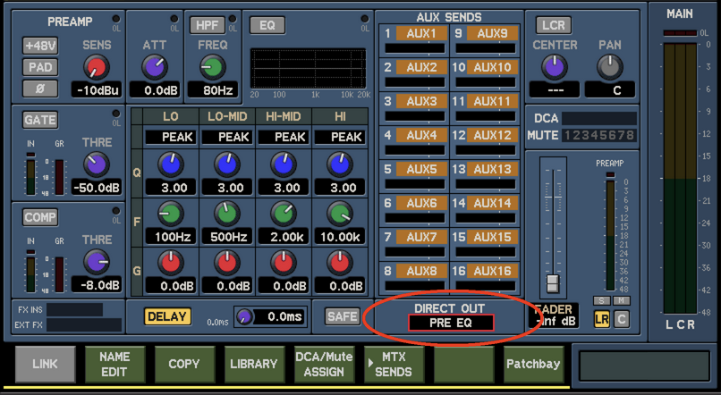Click the green HPF FREQ knob
The width and height of the screenshot is (723, 396).
(x=212, y=67)
